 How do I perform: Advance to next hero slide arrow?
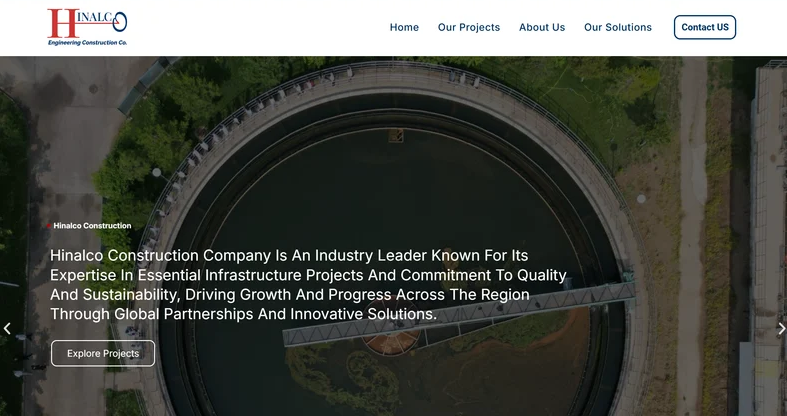pyautogui.click(x=781, y=329)
